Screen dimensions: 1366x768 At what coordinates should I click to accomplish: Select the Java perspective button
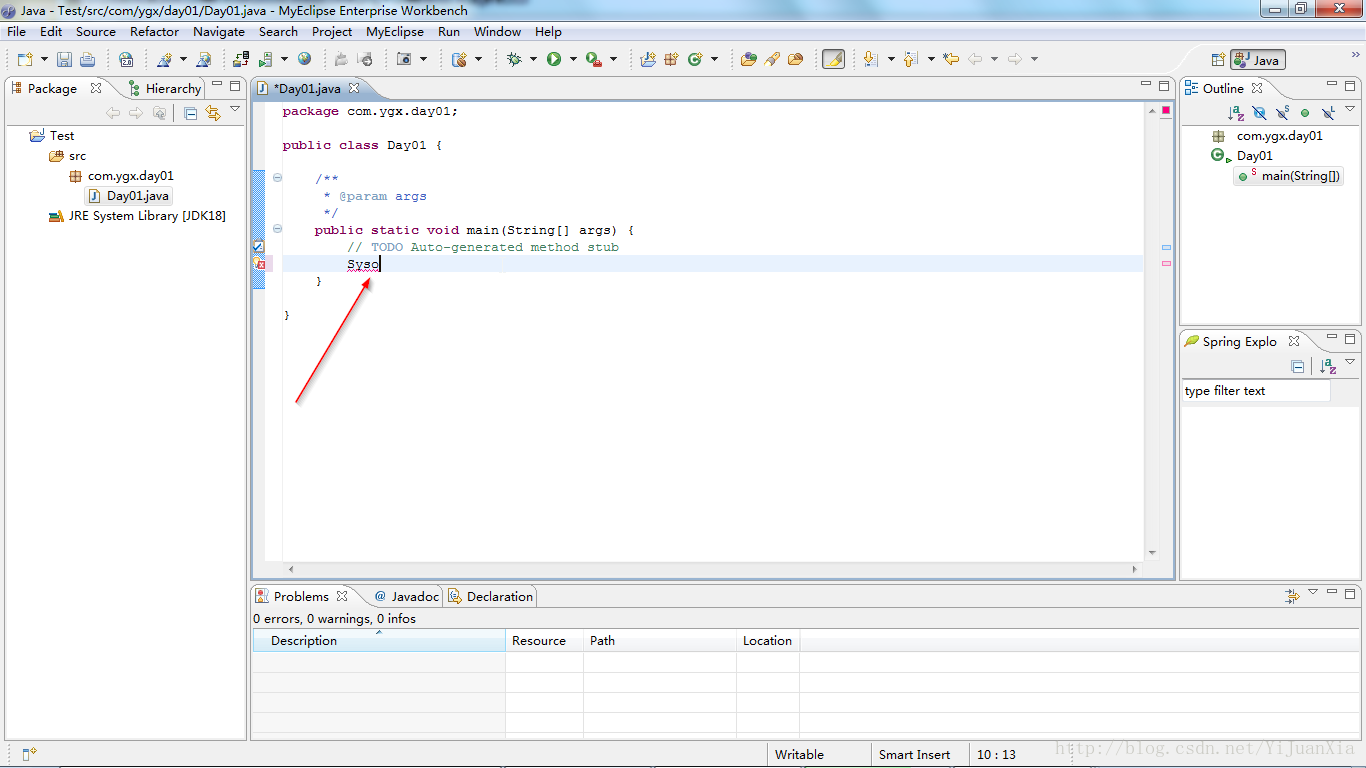coord(1258,60)
